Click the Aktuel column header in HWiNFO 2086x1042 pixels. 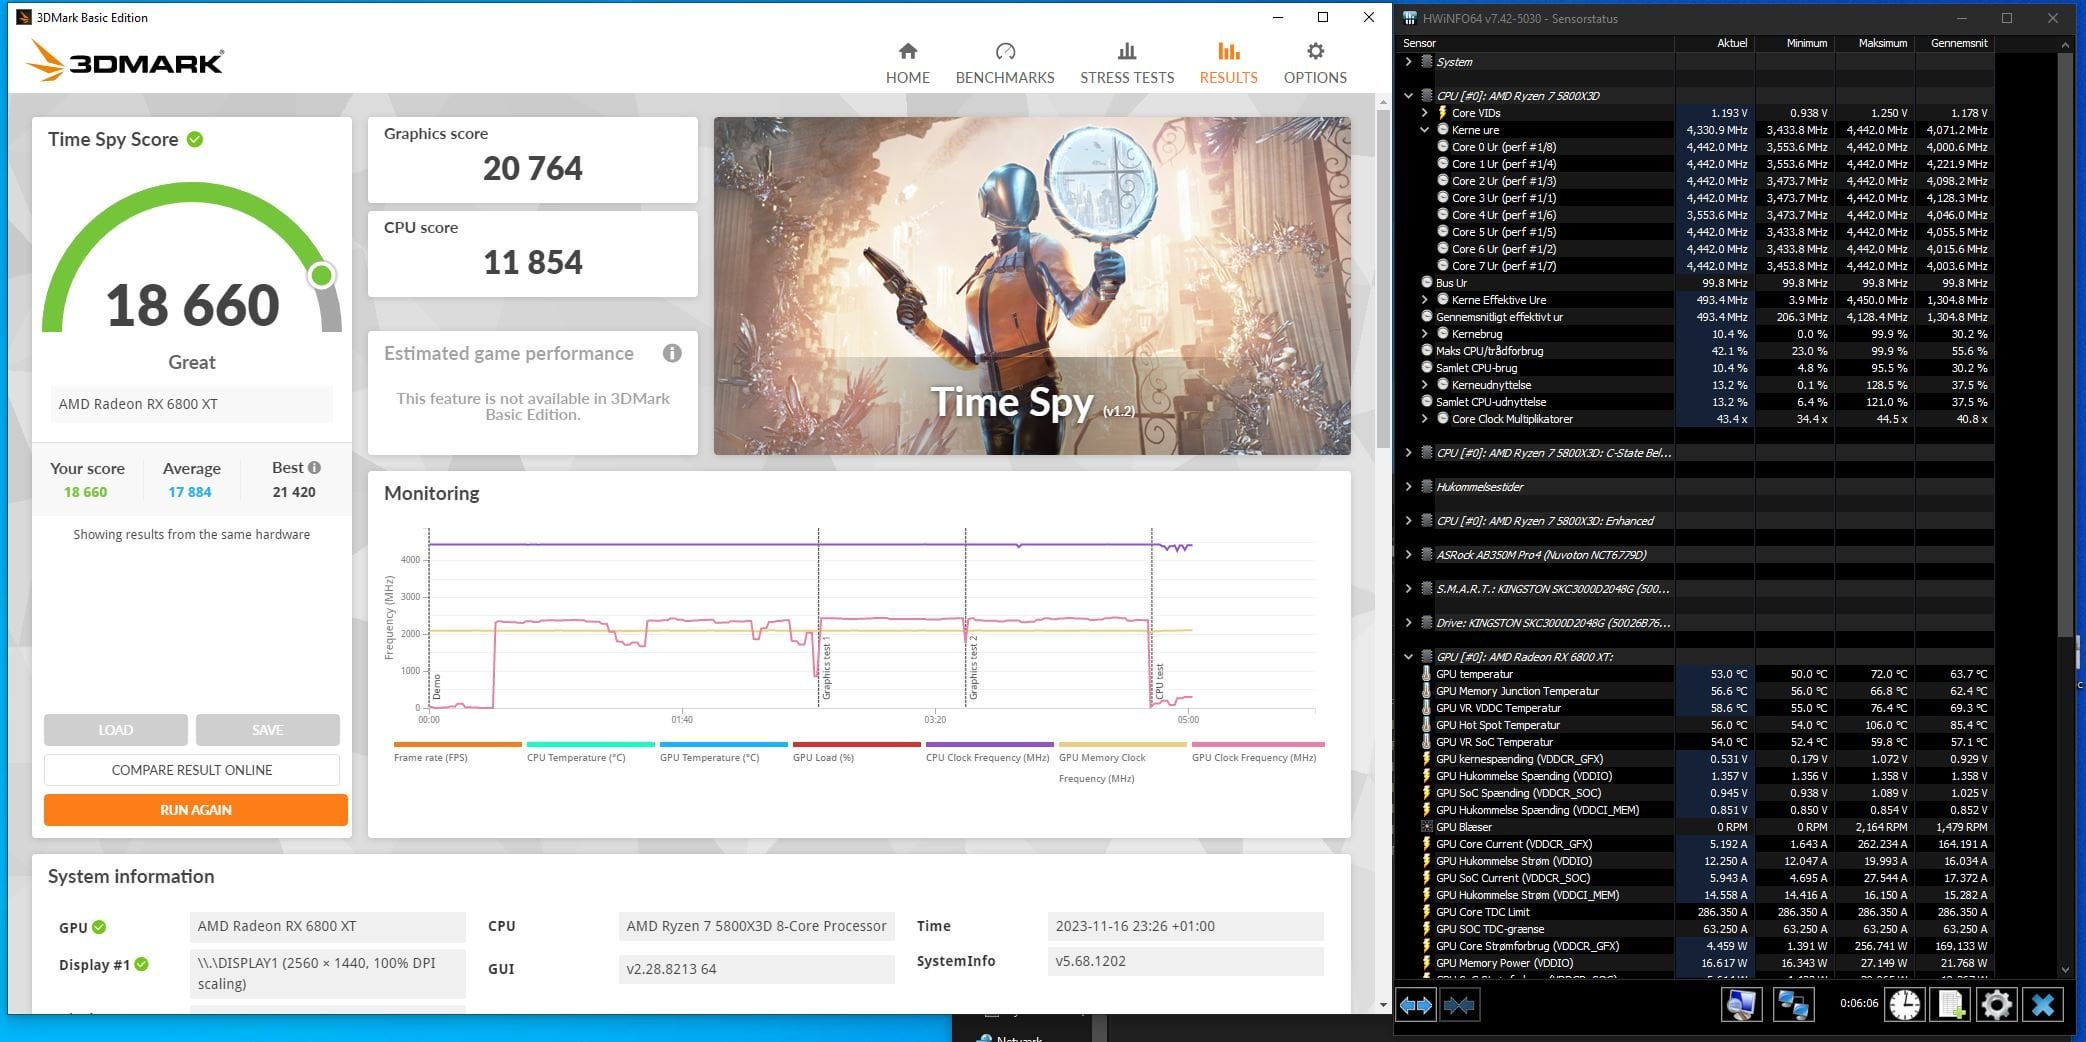click(1714, 43)
